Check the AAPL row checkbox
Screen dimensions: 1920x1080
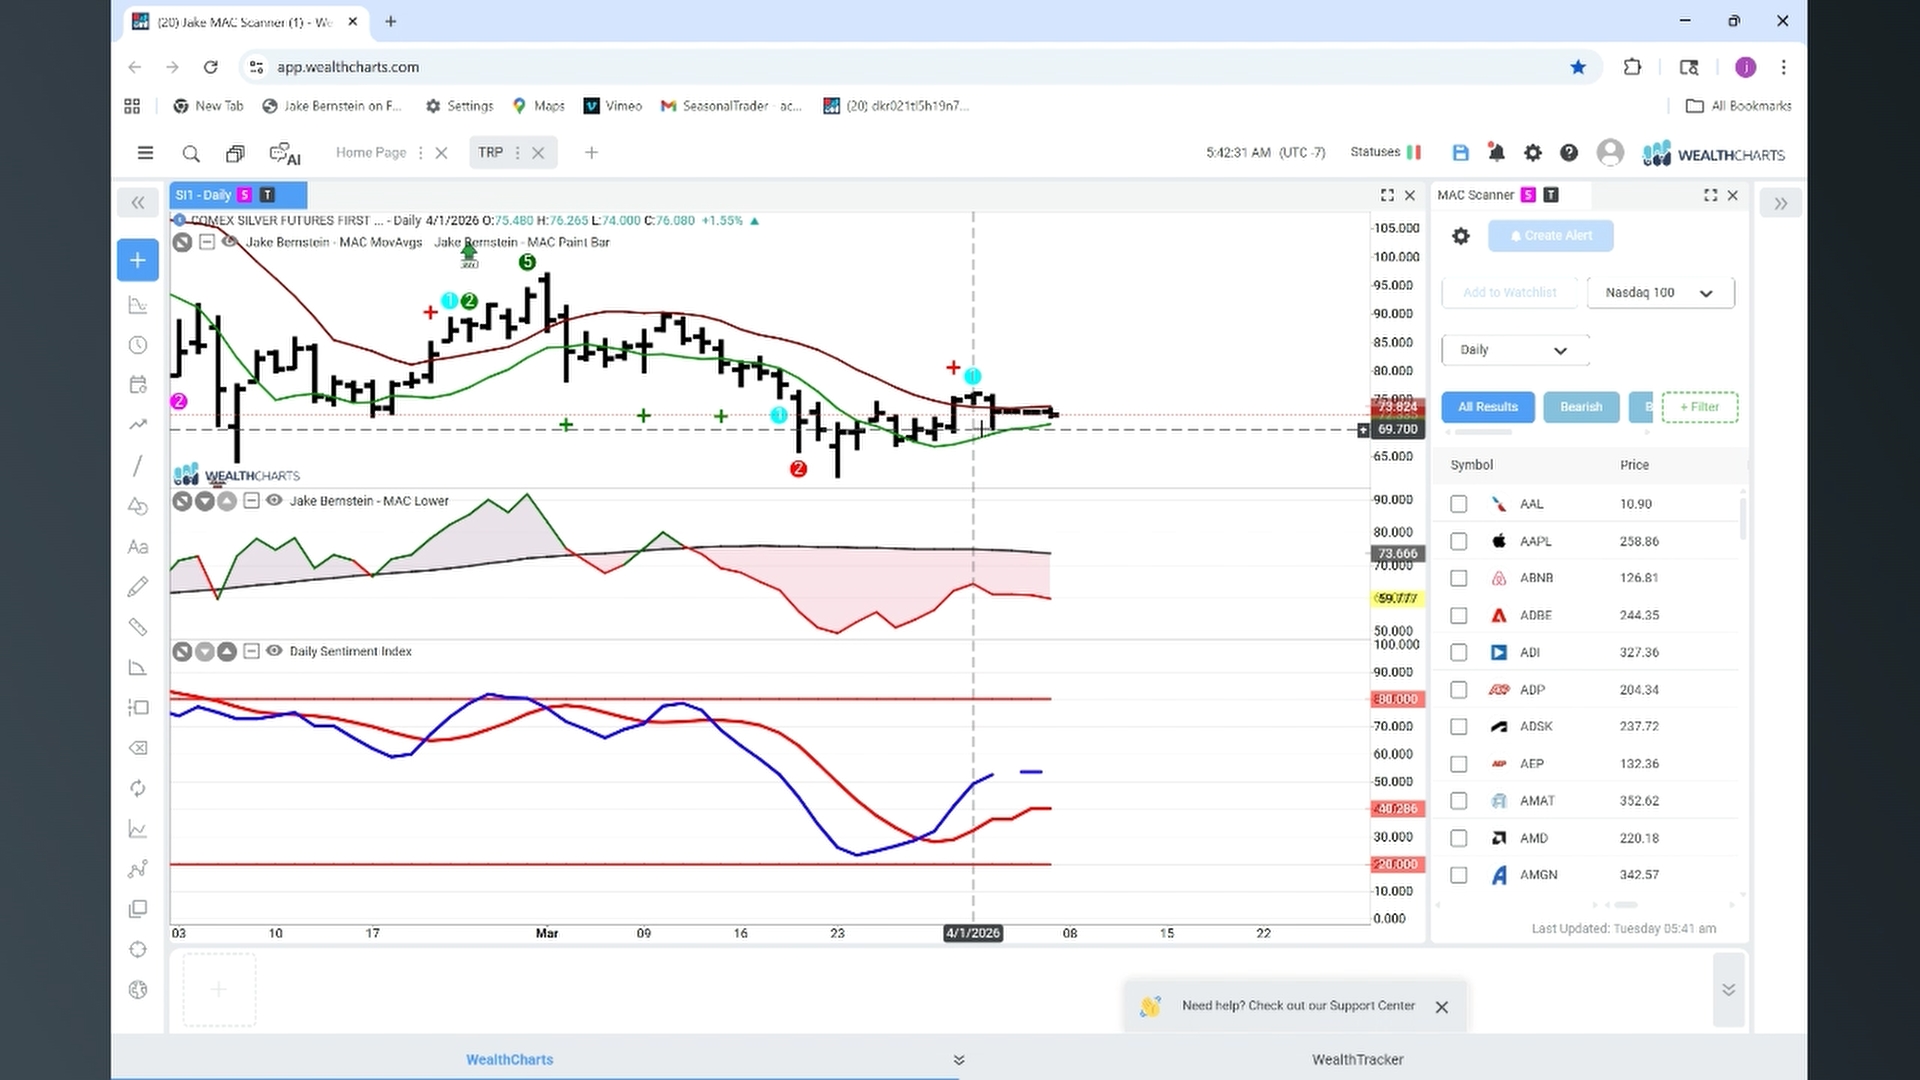tap(1459, 541)
